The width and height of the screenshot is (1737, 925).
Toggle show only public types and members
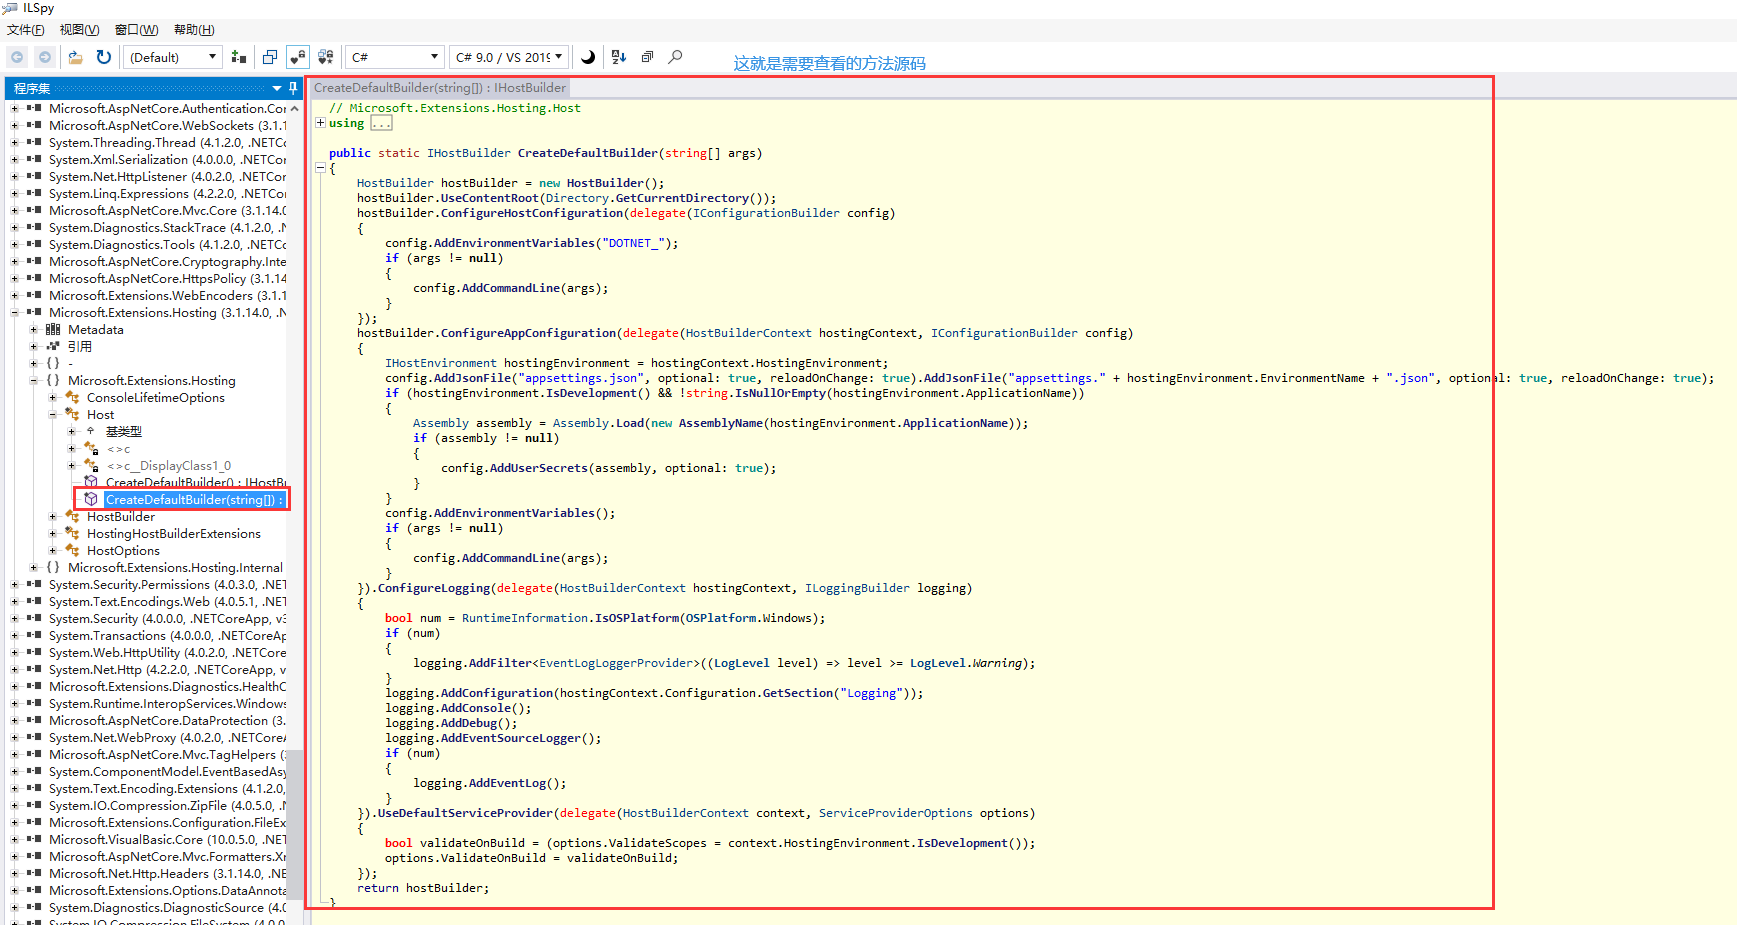pos(270,57)
